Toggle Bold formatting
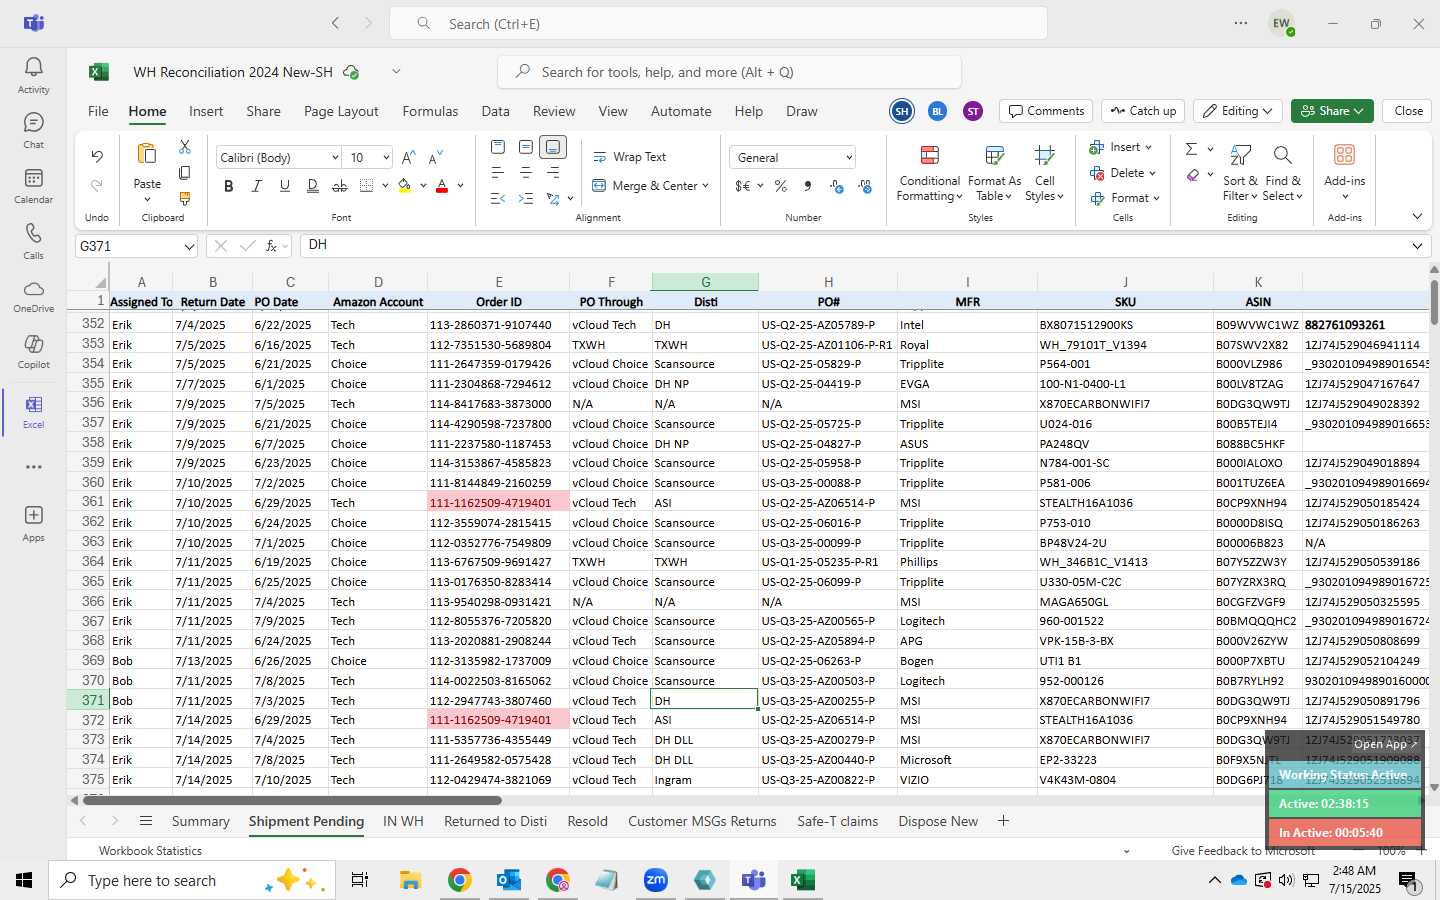 click(229, 186)
